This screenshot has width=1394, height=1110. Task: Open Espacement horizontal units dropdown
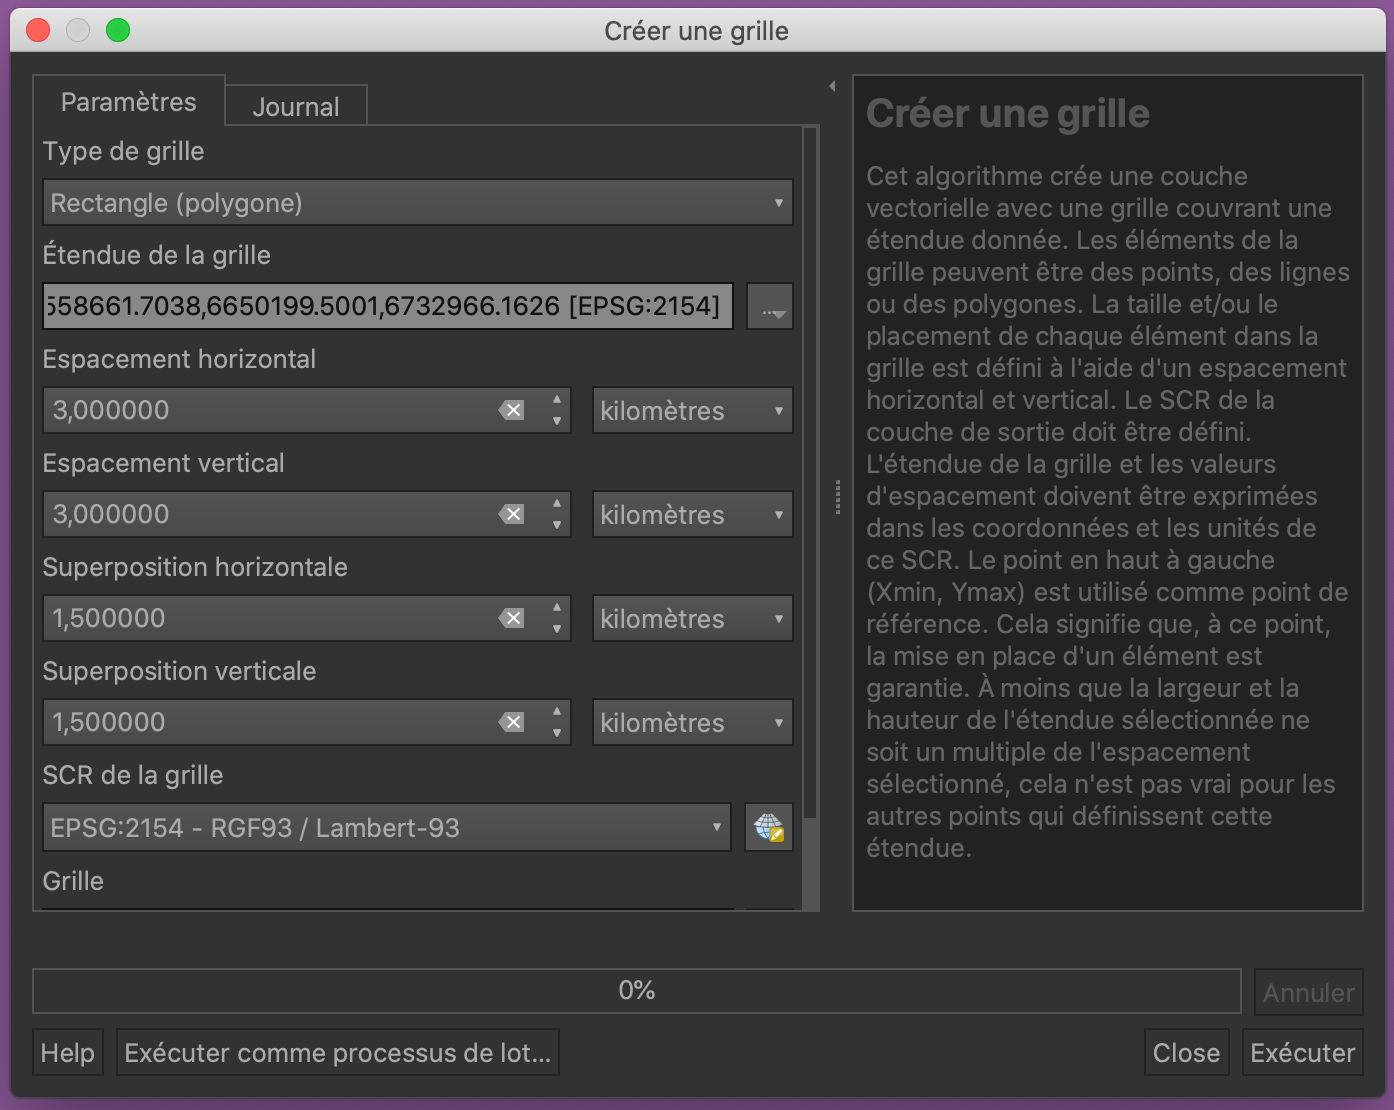(x=692, y=411)
